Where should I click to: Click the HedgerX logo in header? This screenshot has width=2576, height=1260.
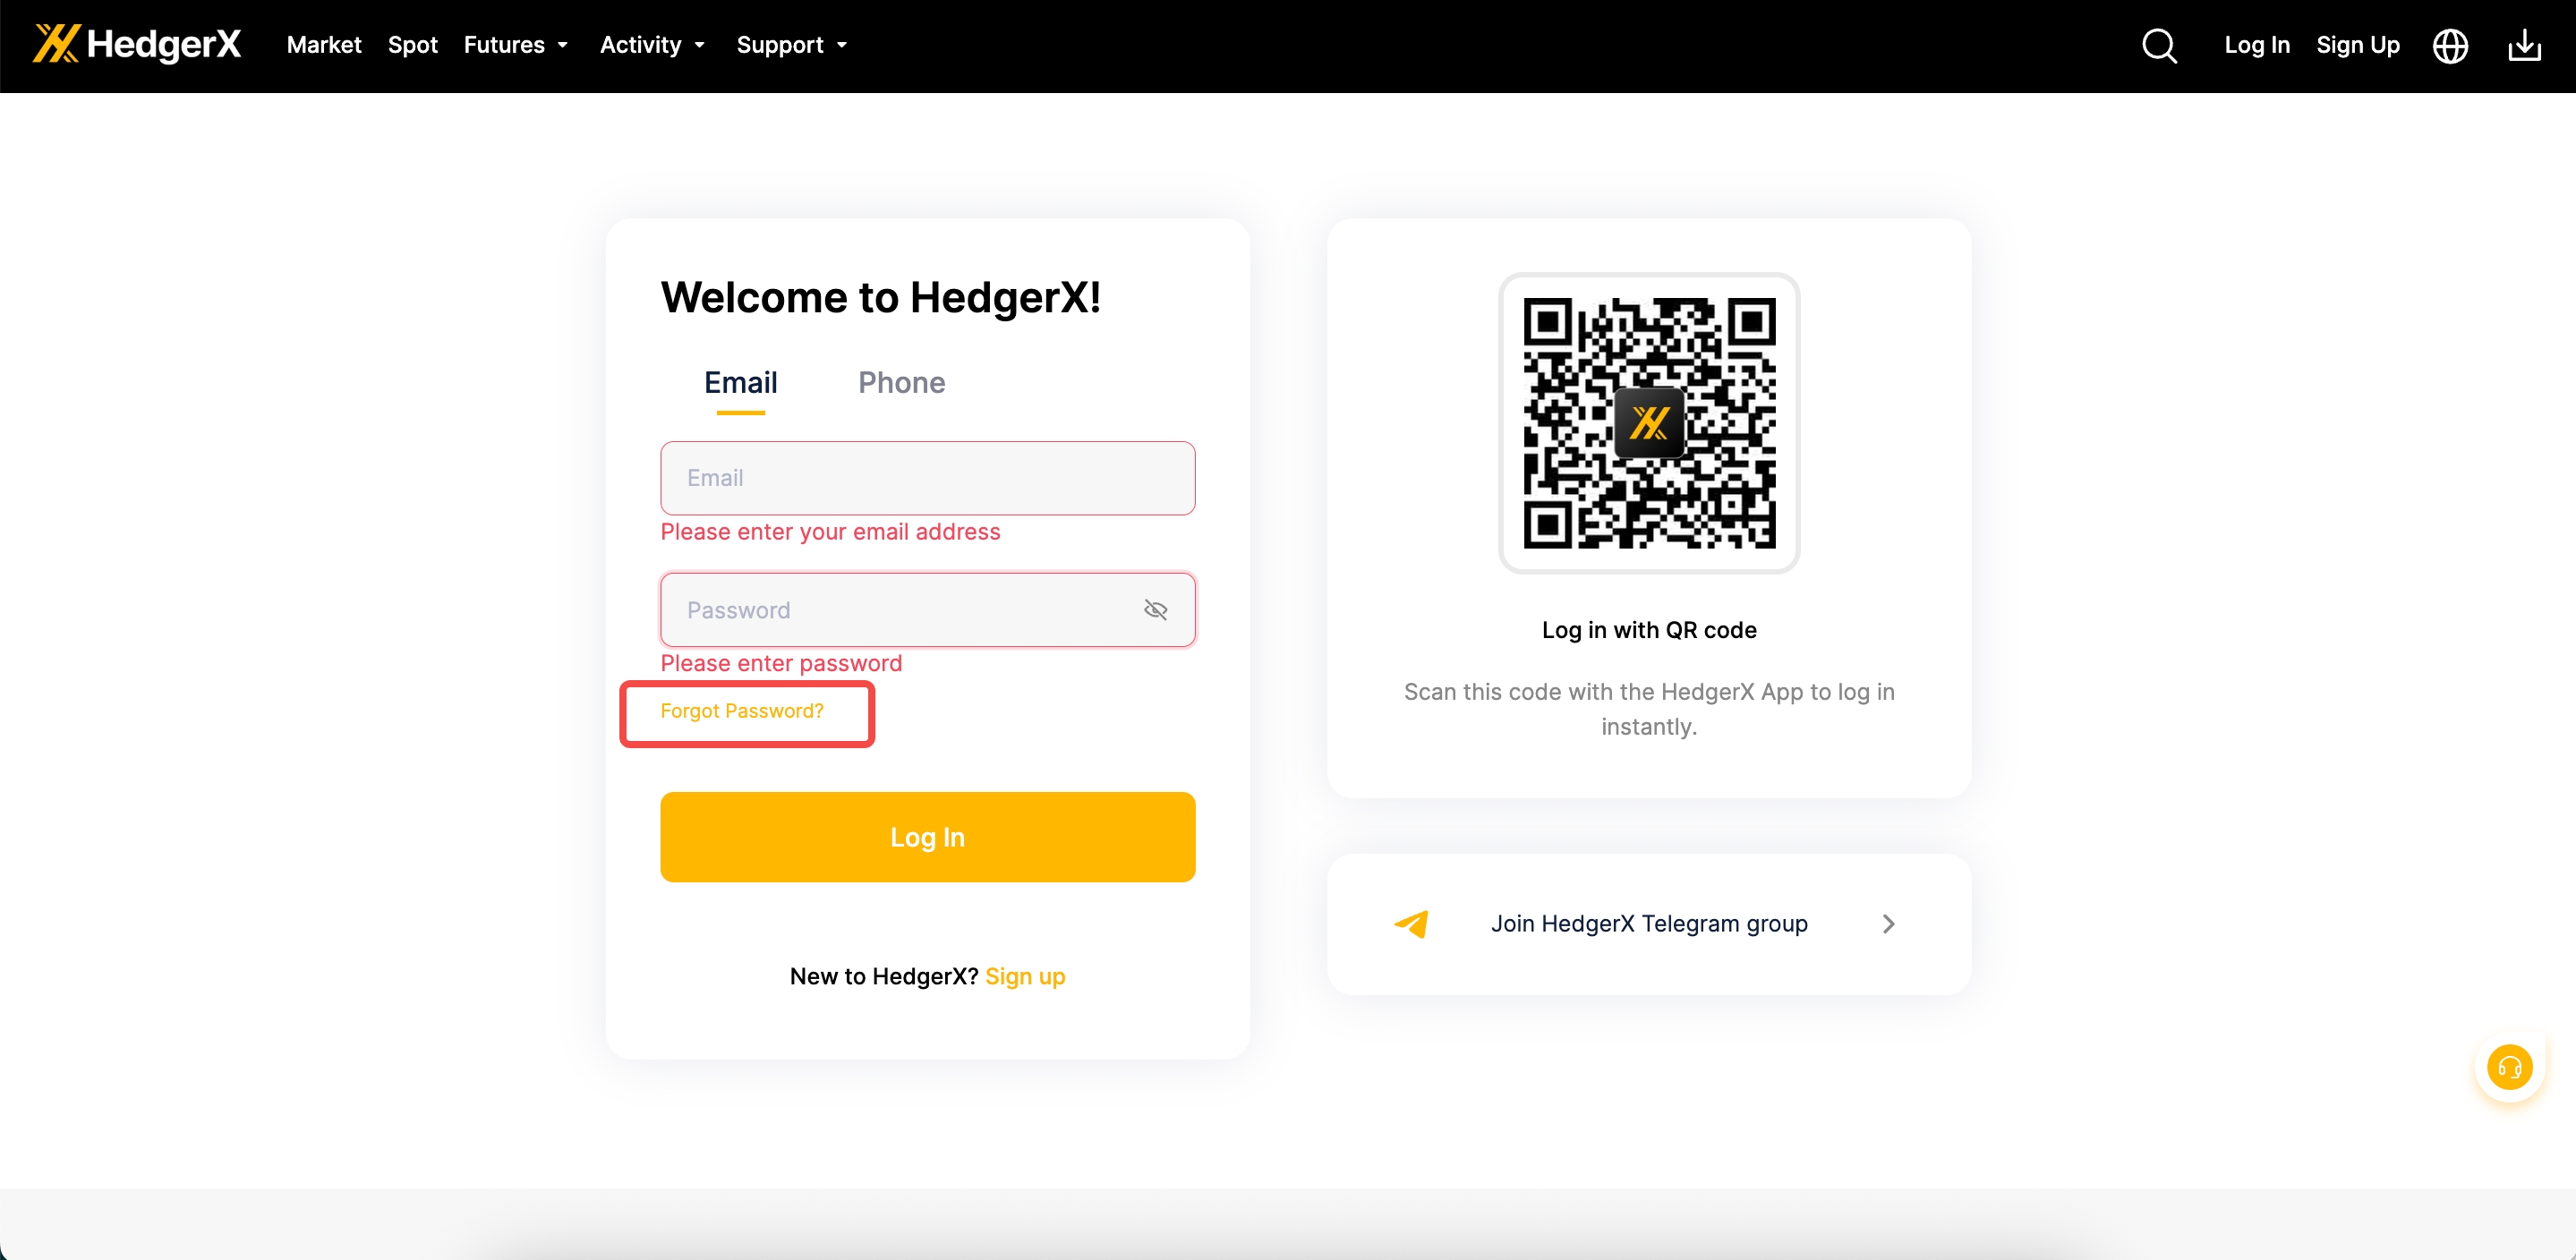(x=137, y=44)
